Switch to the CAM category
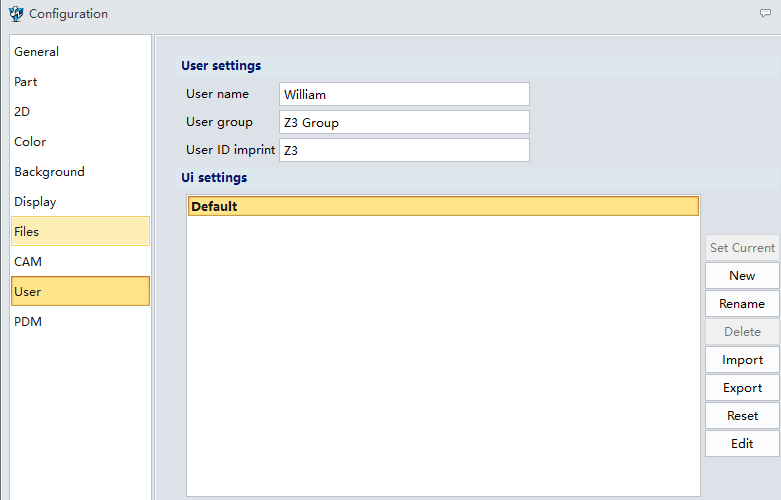 80,261
